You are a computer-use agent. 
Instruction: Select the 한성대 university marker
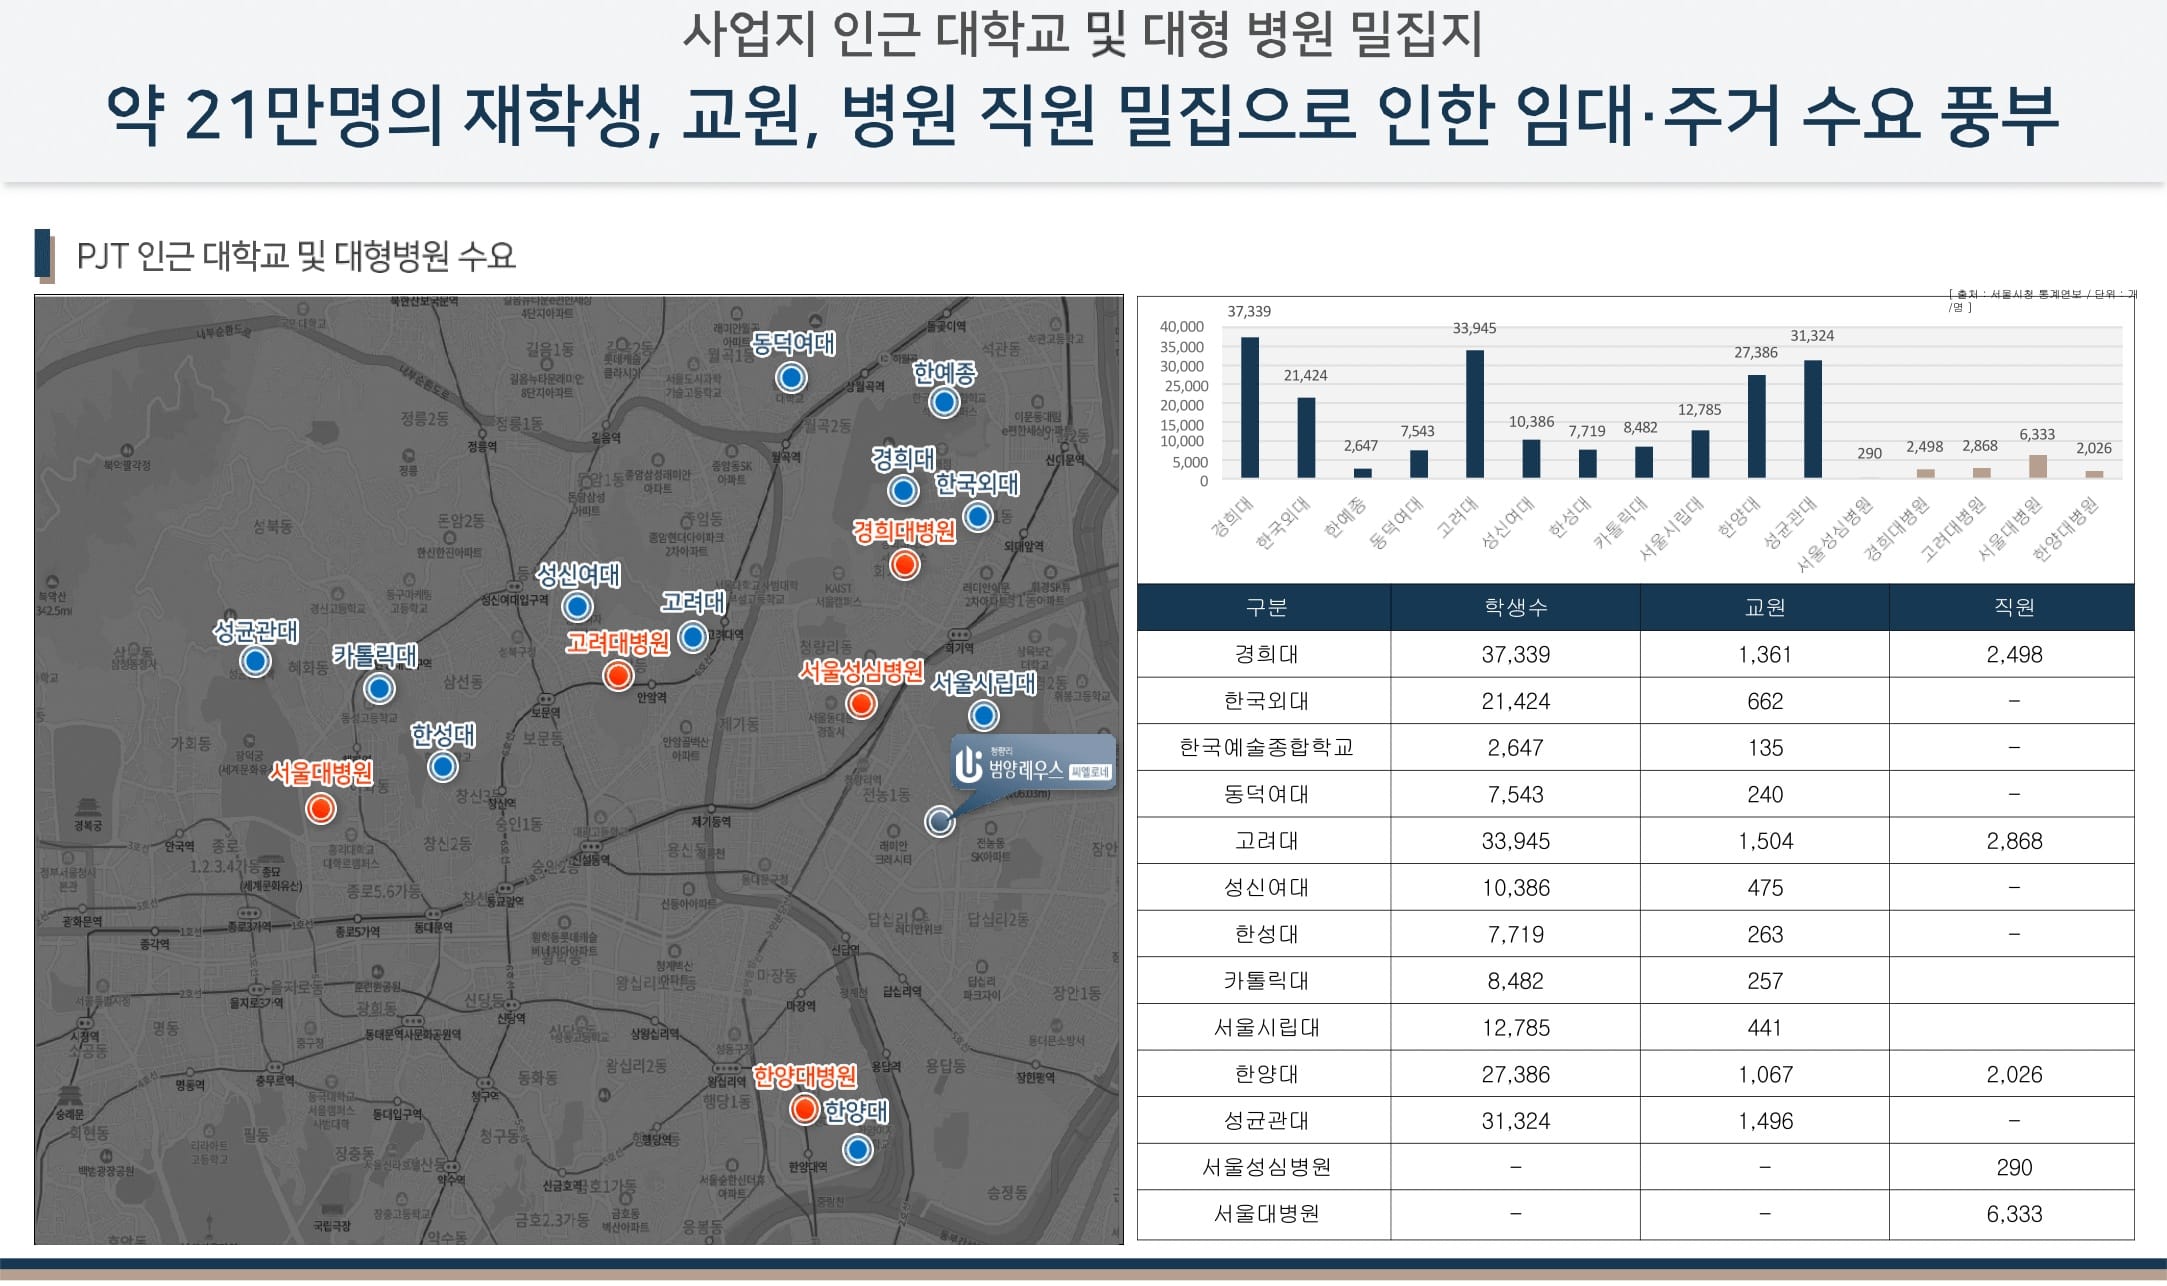(443, 766)
